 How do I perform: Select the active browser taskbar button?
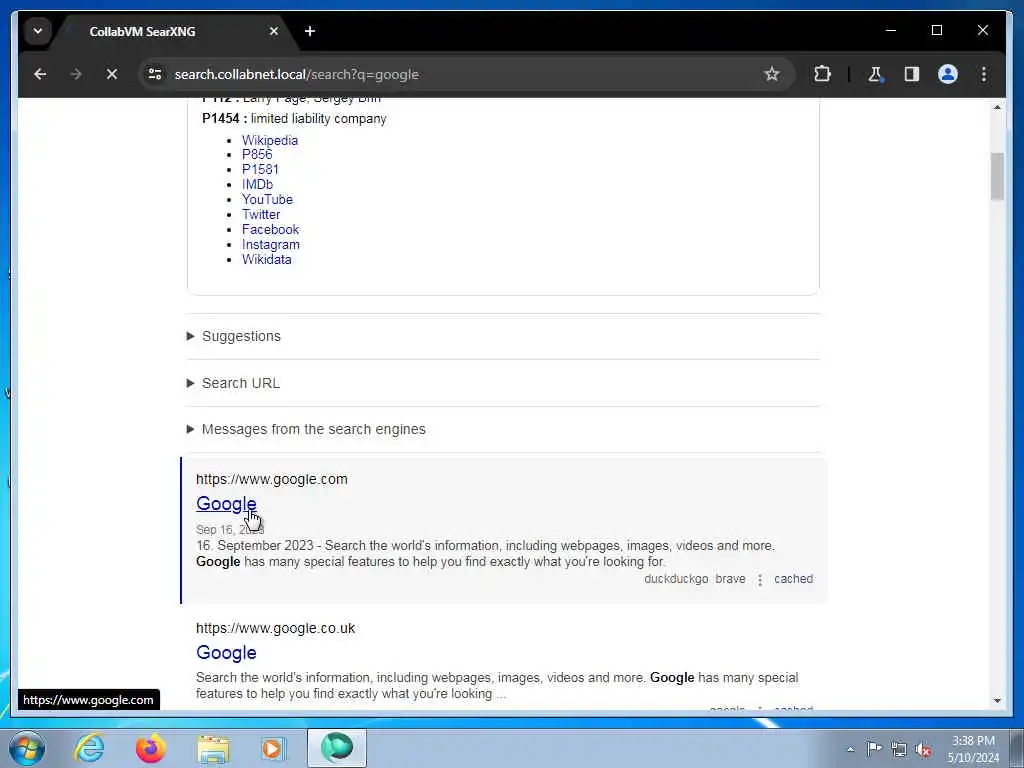337,748
